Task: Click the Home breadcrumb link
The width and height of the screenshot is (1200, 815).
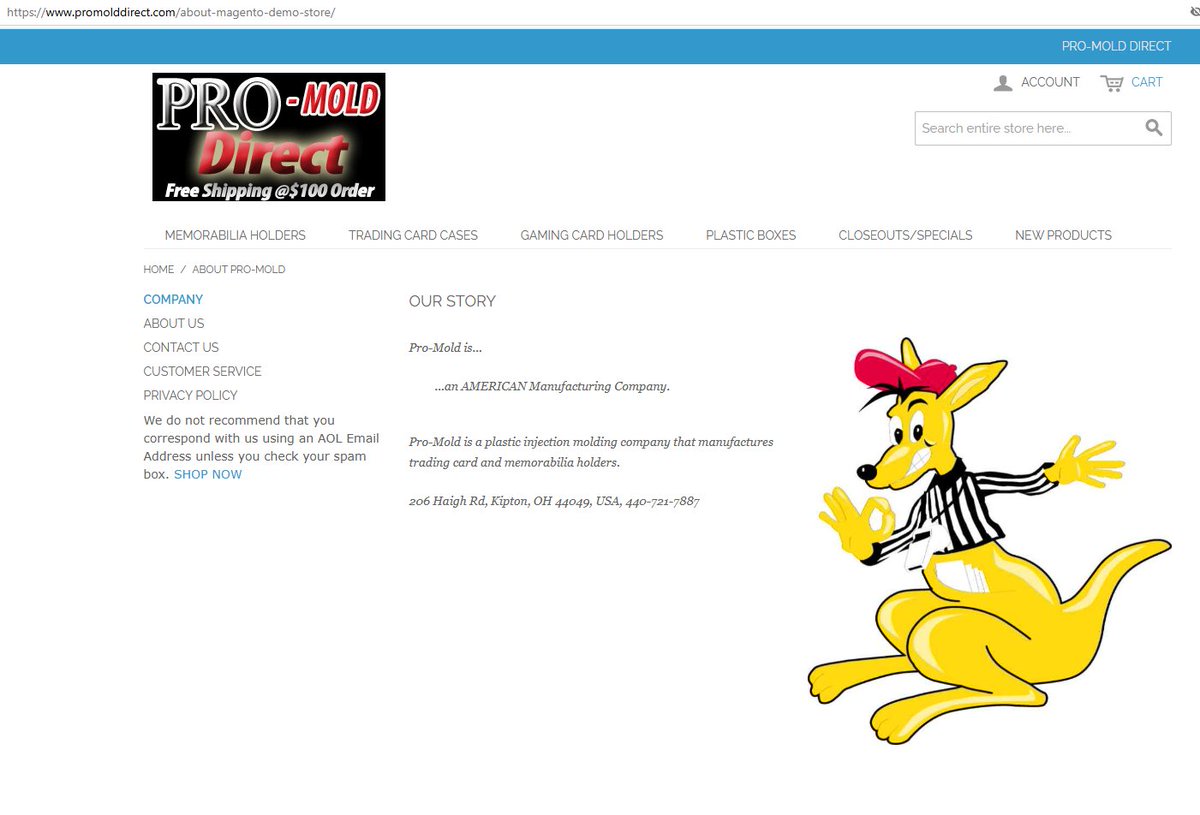Action: [x=158, y=270]
